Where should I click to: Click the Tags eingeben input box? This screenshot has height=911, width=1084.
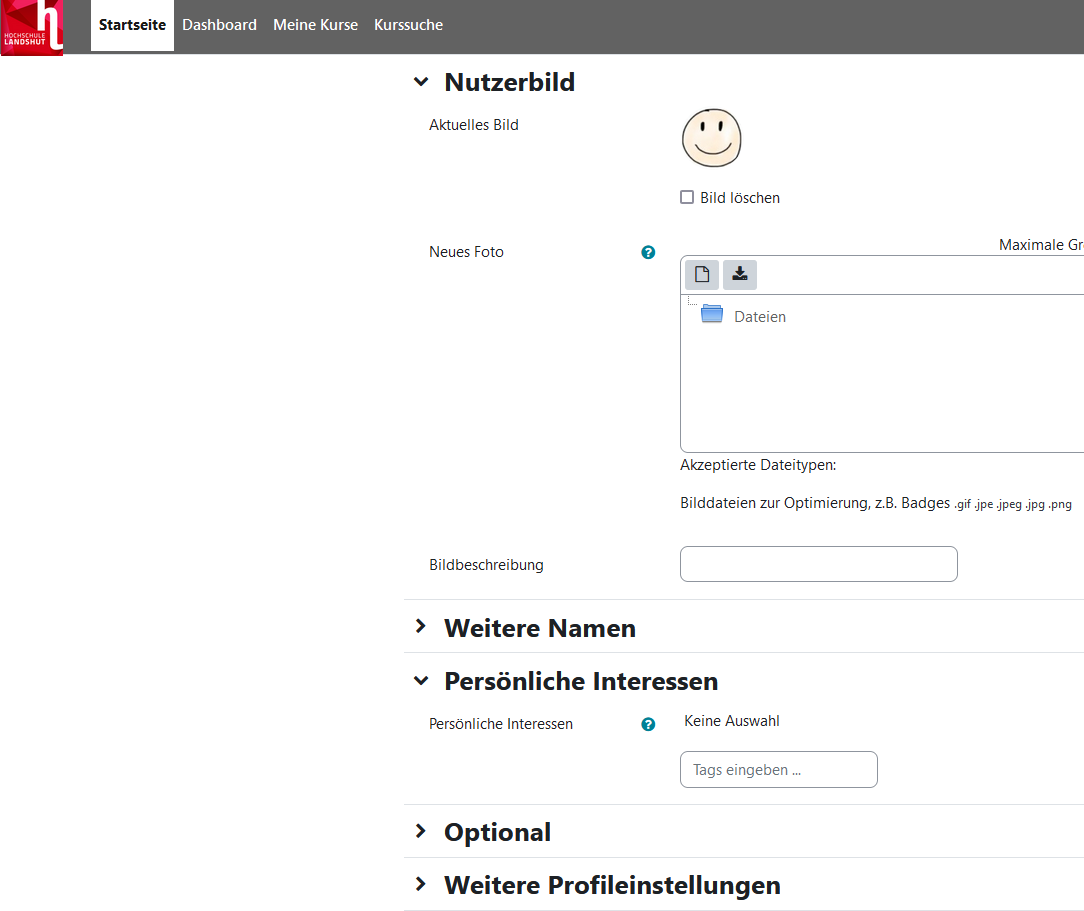[x=778, y=770]
